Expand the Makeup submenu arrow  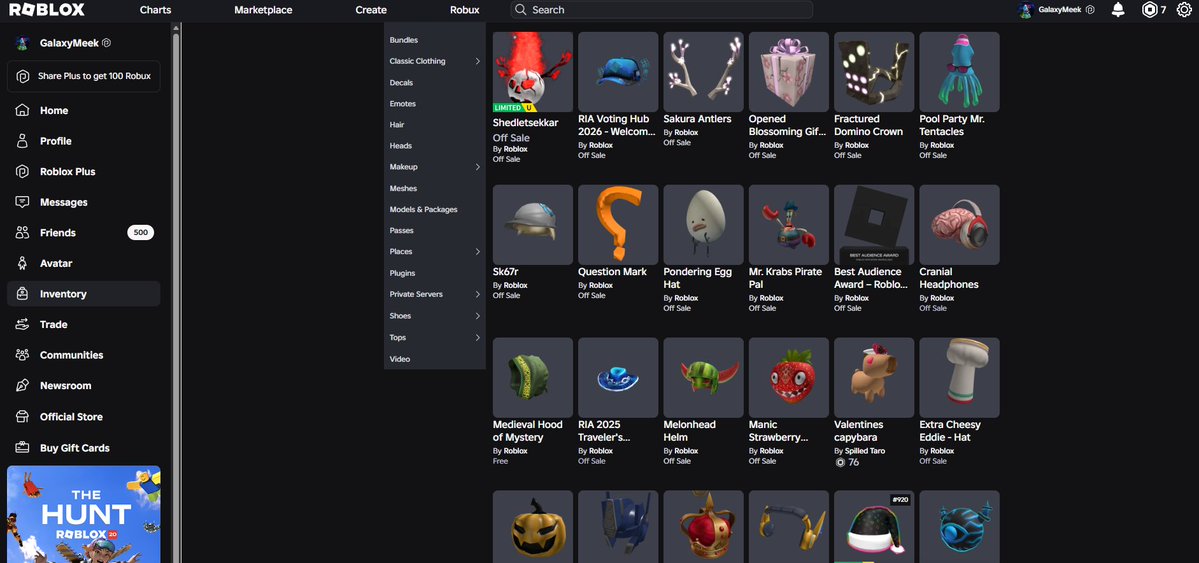tap(477, 167)
